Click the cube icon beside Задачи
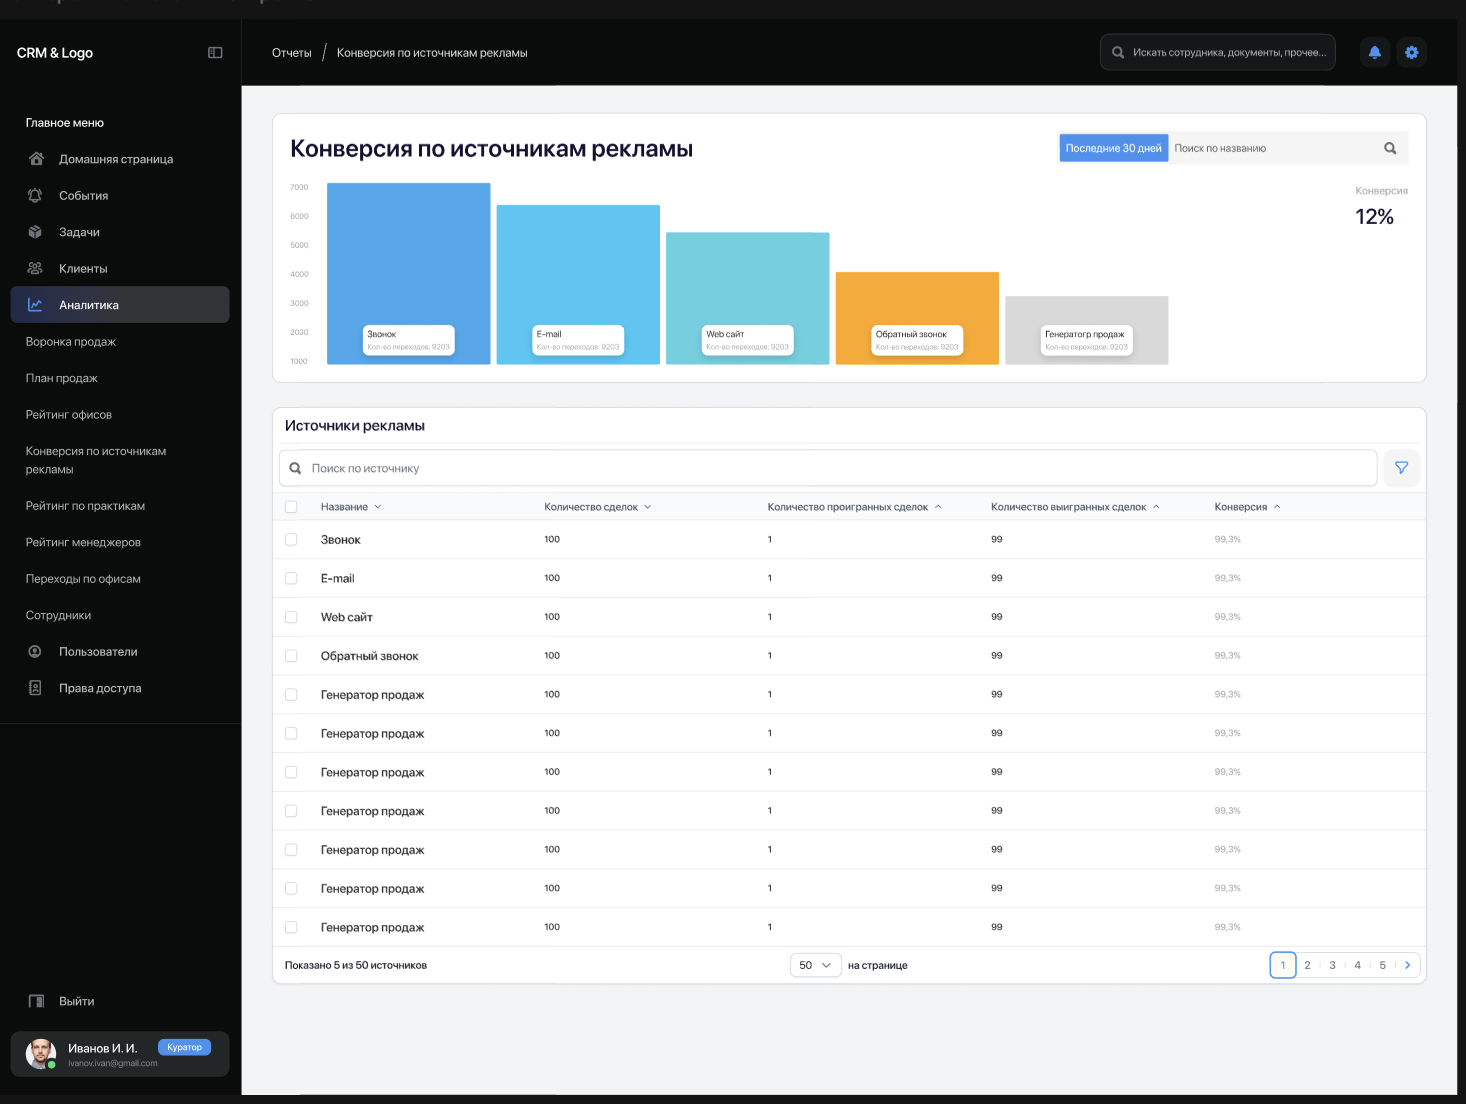The height and width of the screenshot is (1104, 1466). [x=35, y=232]
